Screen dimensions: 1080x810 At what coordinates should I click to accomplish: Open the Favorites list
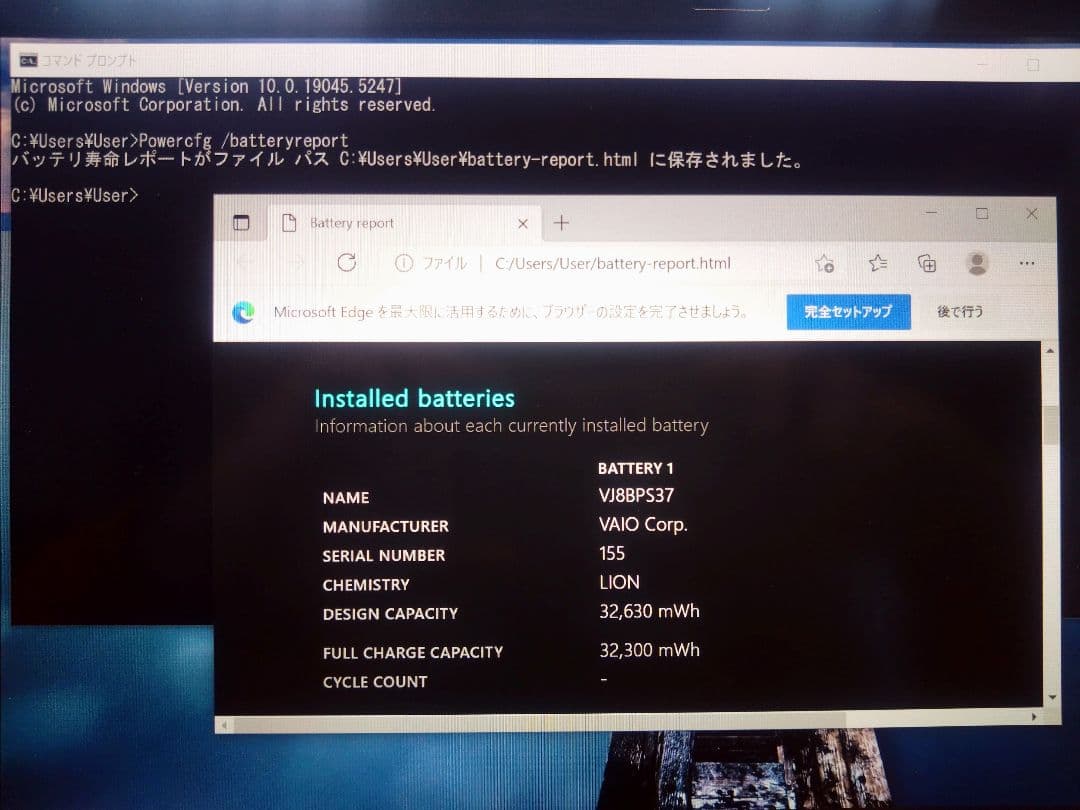877,263
